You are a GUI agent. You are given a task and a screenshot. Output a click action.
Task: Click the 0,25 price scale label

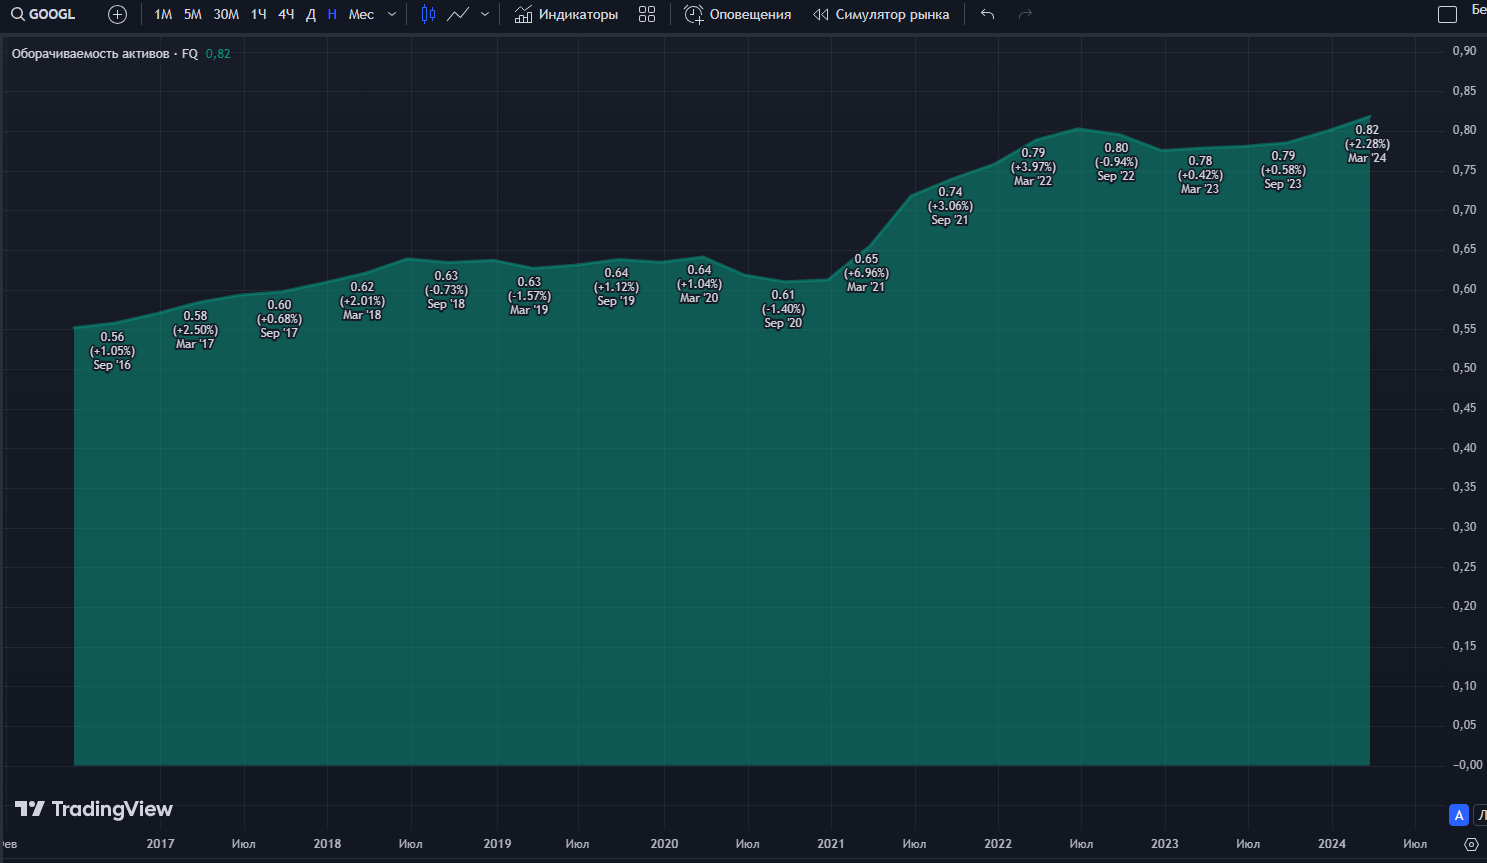[1464, 567]
